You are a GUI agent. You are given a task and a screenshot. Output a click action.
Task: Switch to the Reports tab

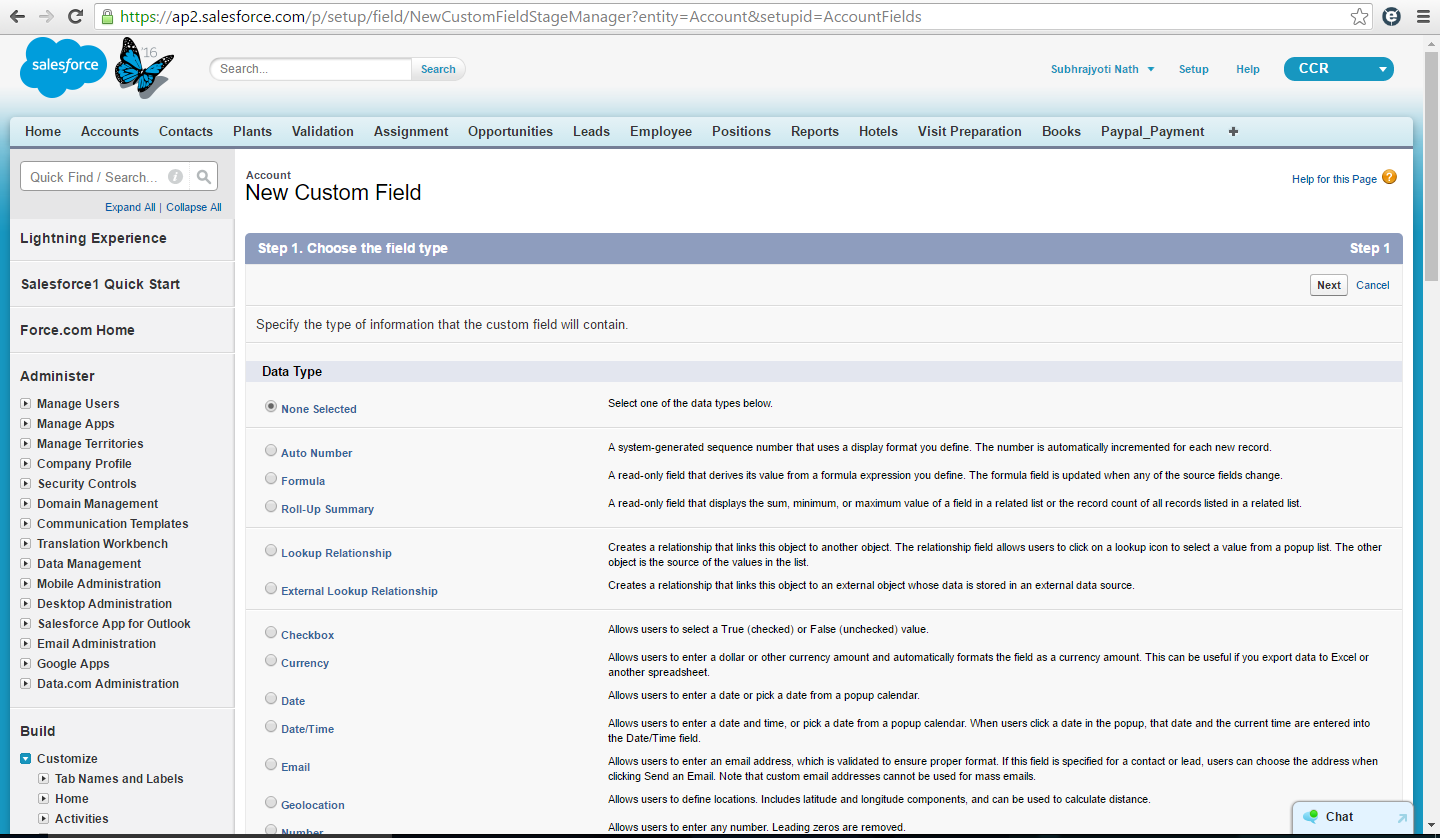click(814, 131)
